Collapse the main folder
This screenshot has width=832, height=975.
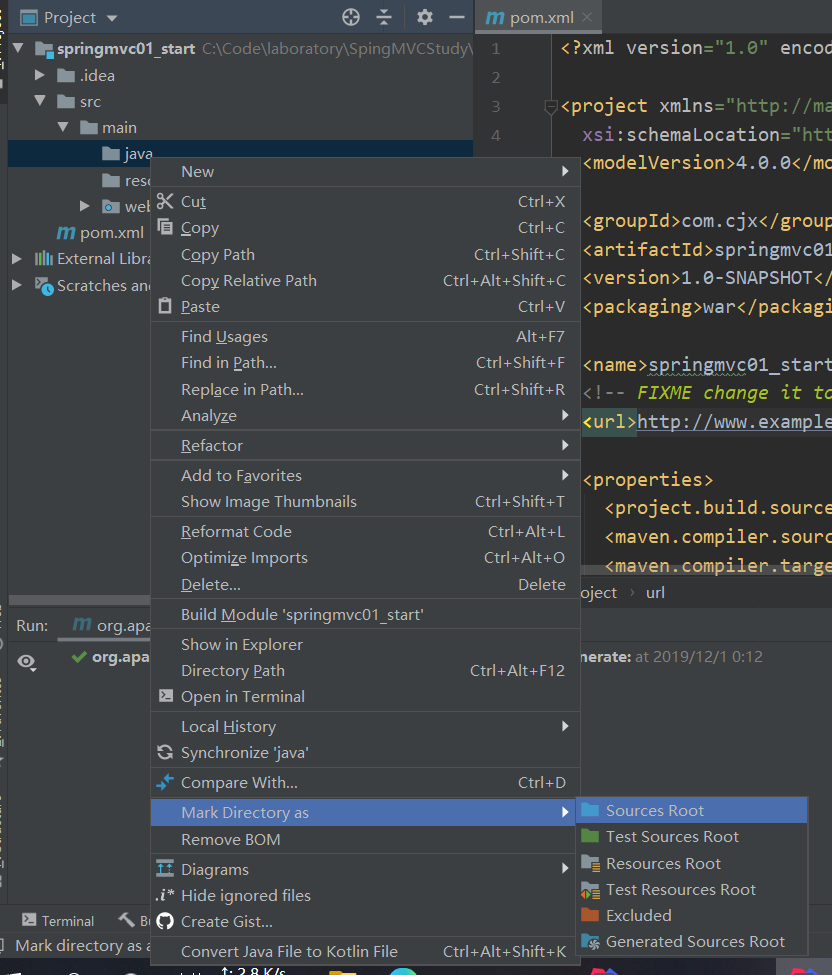(63, 127)
